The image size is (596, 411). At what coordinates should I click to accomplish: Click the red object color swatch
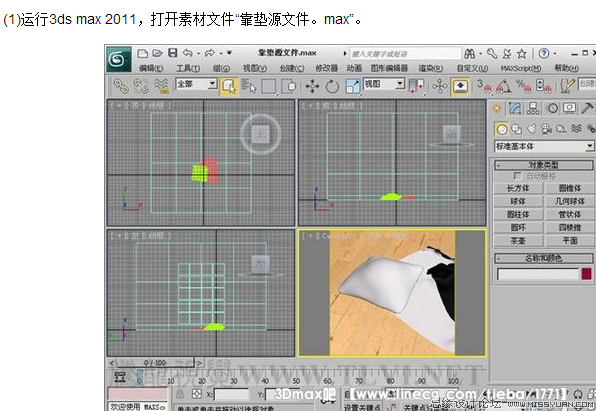tap(586, 274)
